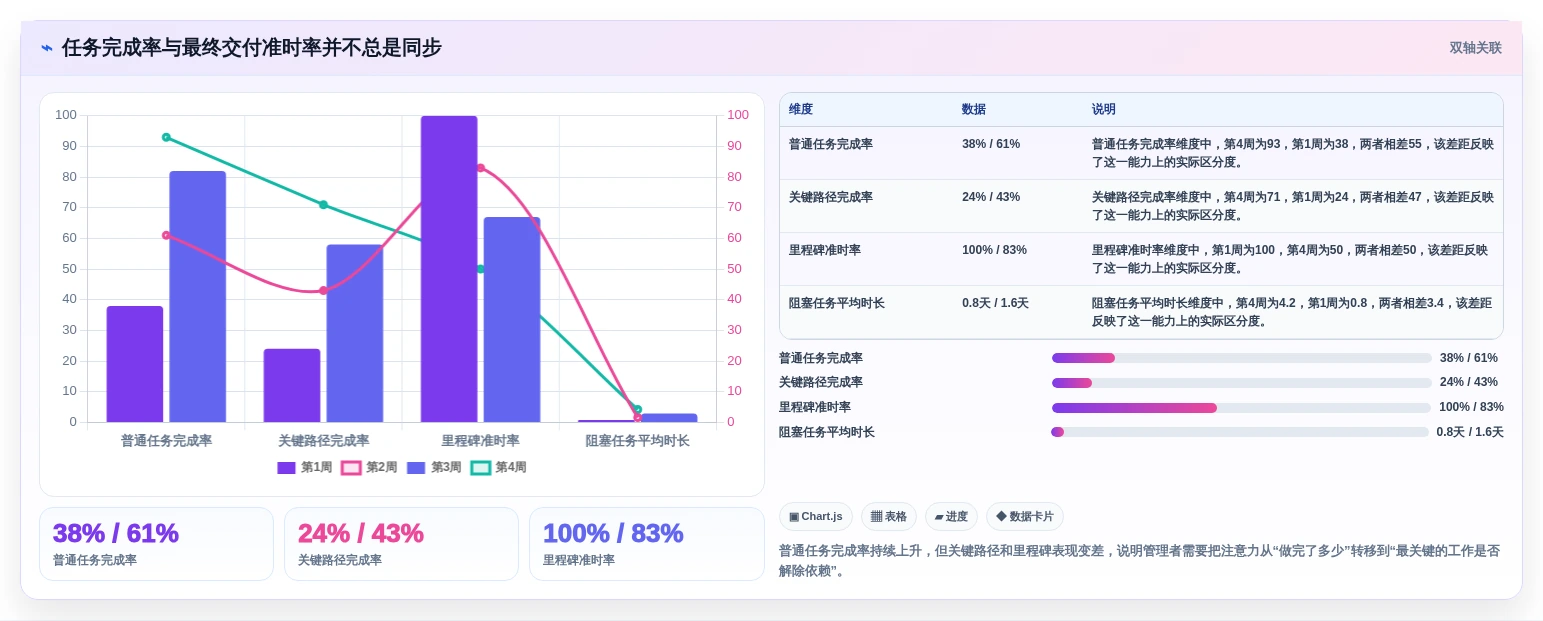Click the 第3周 bar for 关键路径完成率
The image size is (1543, 621).
(x=355, y=333)
